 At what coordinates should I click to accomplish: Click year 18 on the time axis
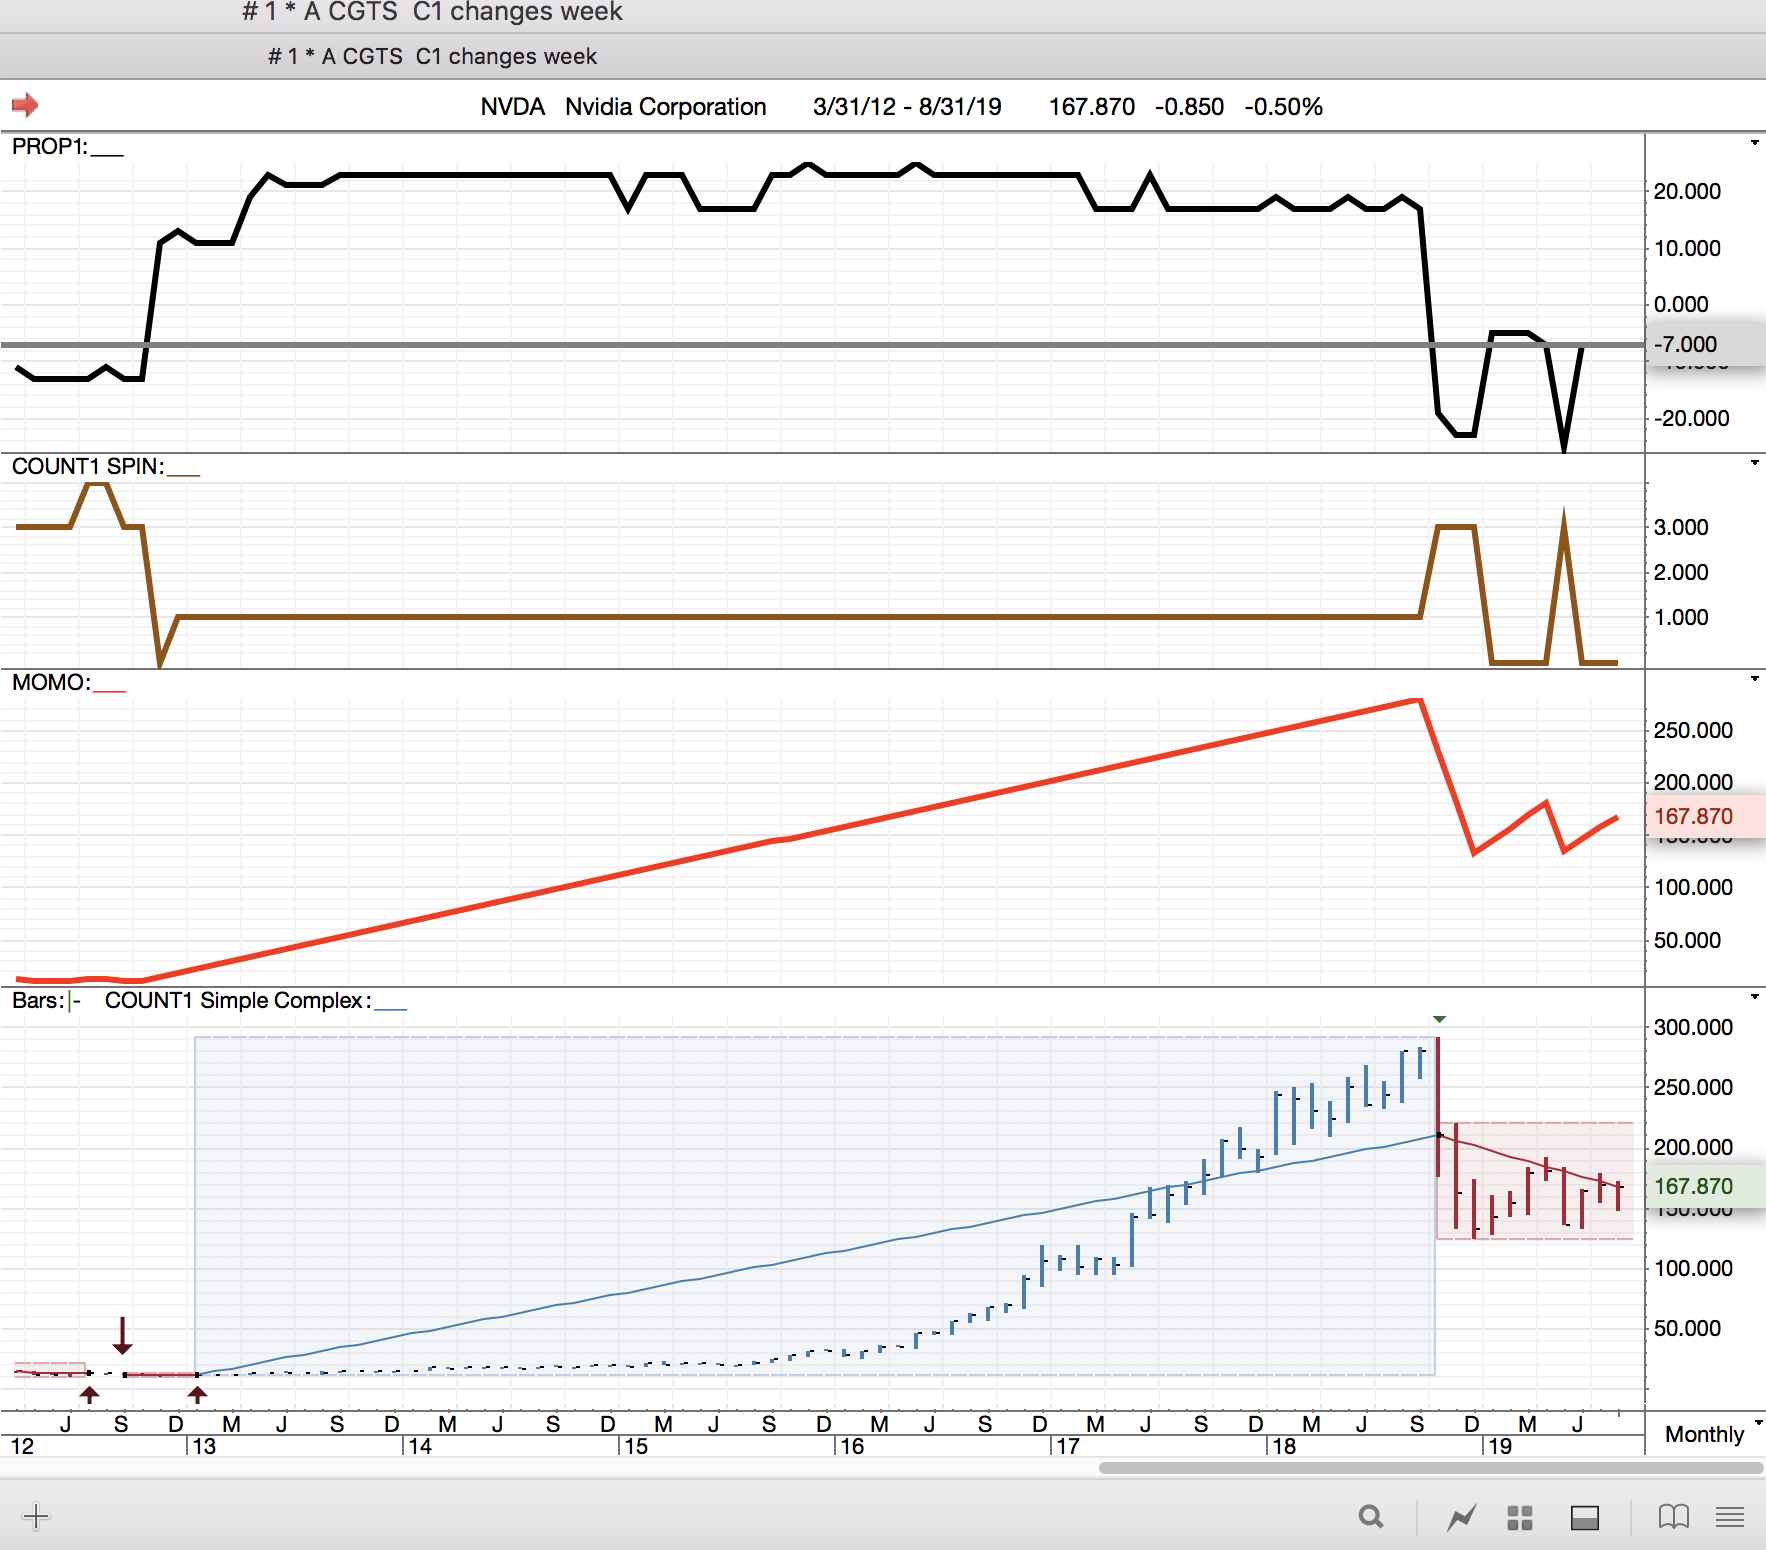pos(1285,1446)
